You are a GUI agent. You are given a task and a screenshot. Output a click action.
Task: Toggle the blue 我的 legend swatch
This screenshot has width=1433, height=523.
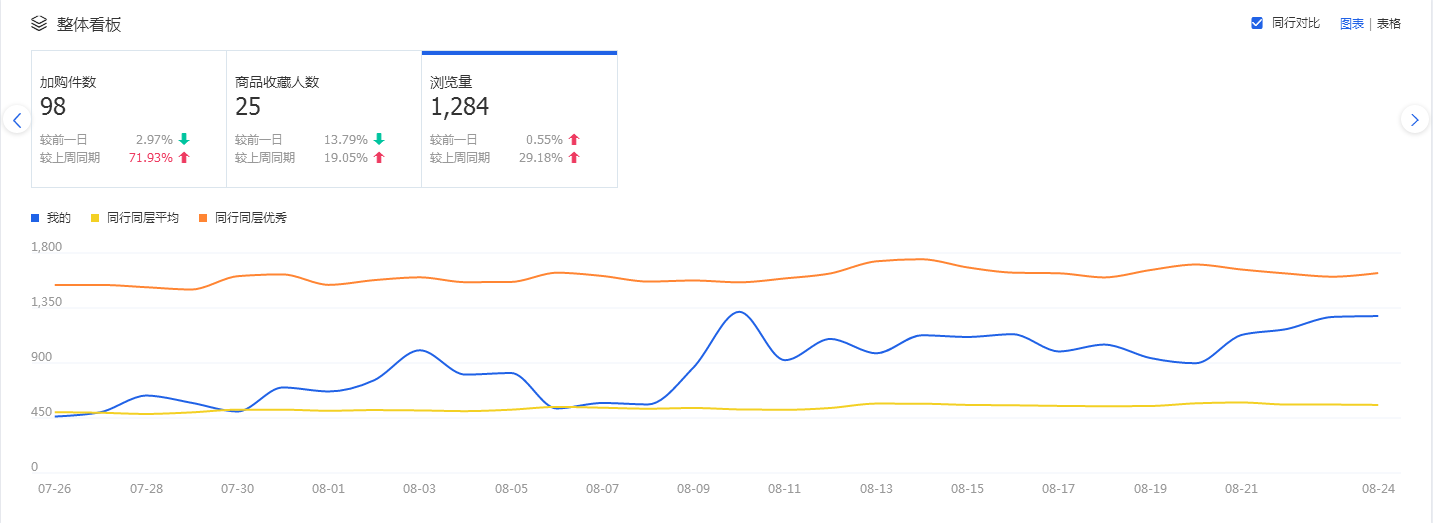(35, 217)
